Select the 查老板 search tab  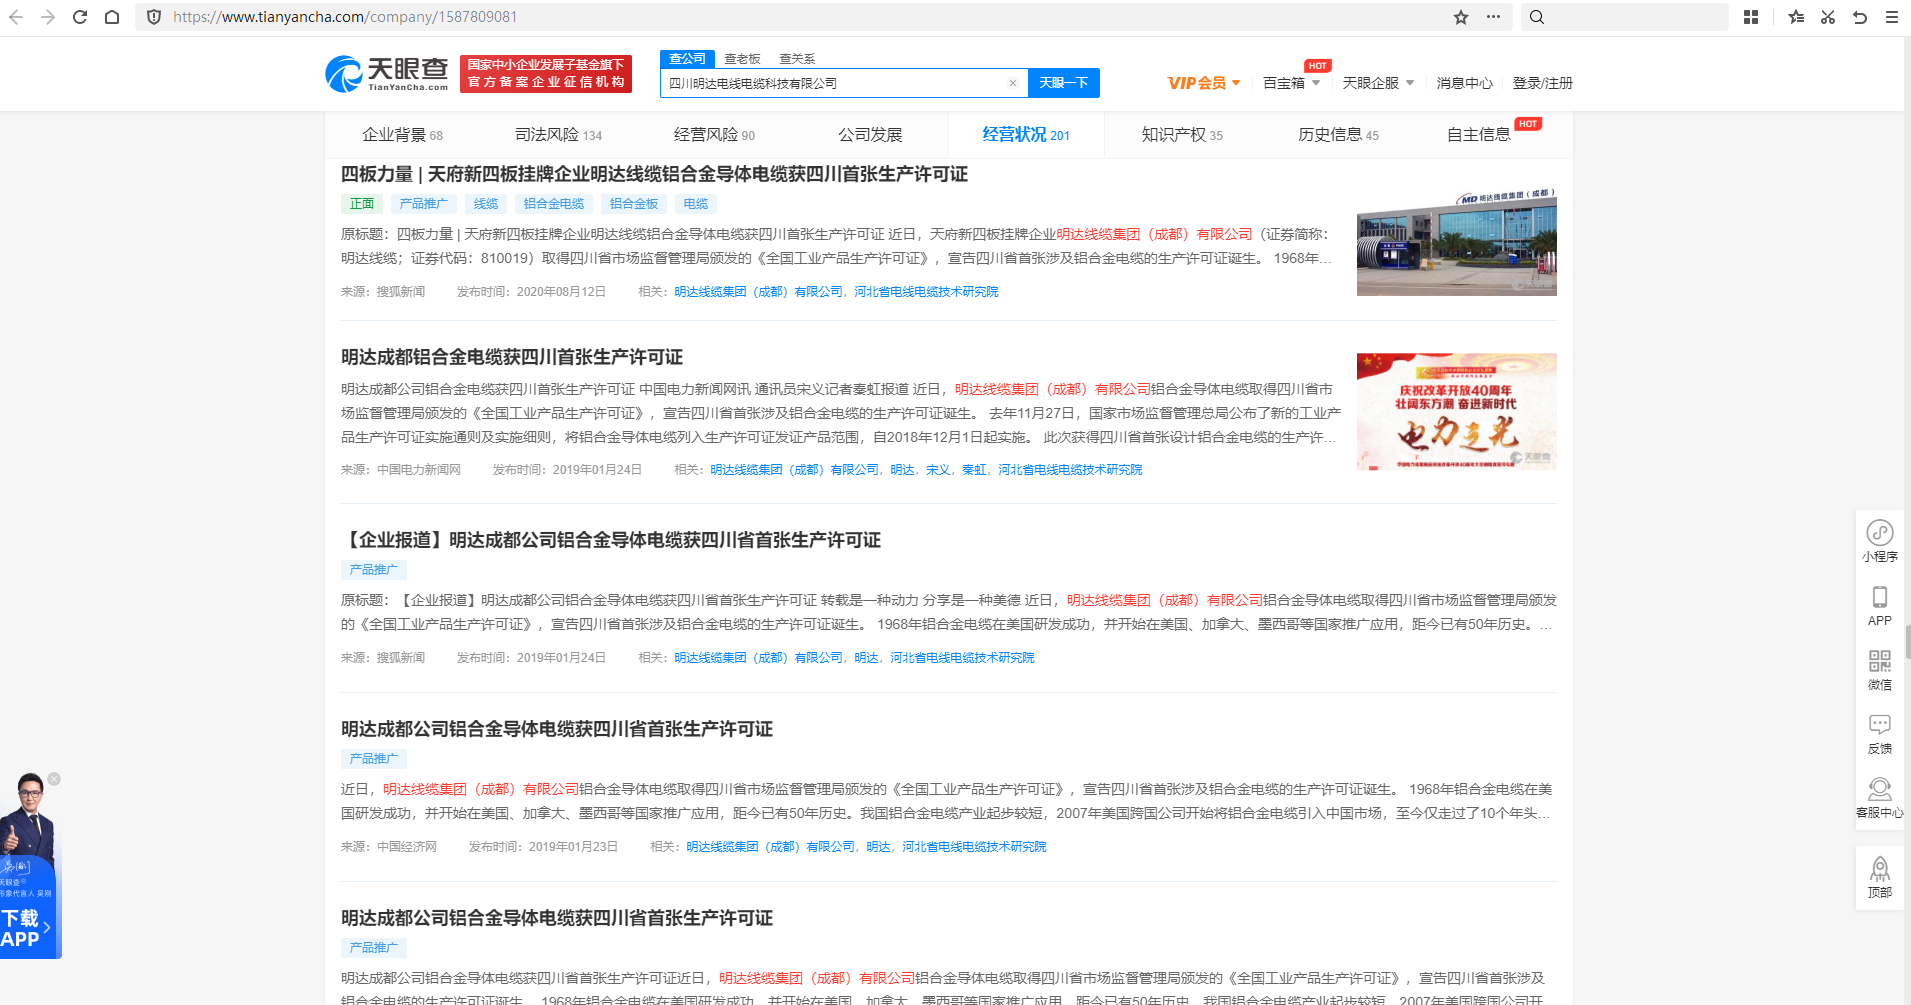coord(742,59)
